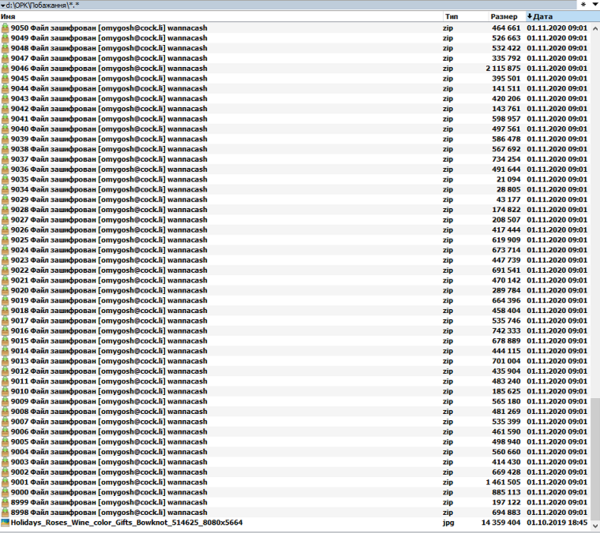The image size is (600, 533).
Task: Click the archive icon beside file 9018
Action: coord(5,311)
